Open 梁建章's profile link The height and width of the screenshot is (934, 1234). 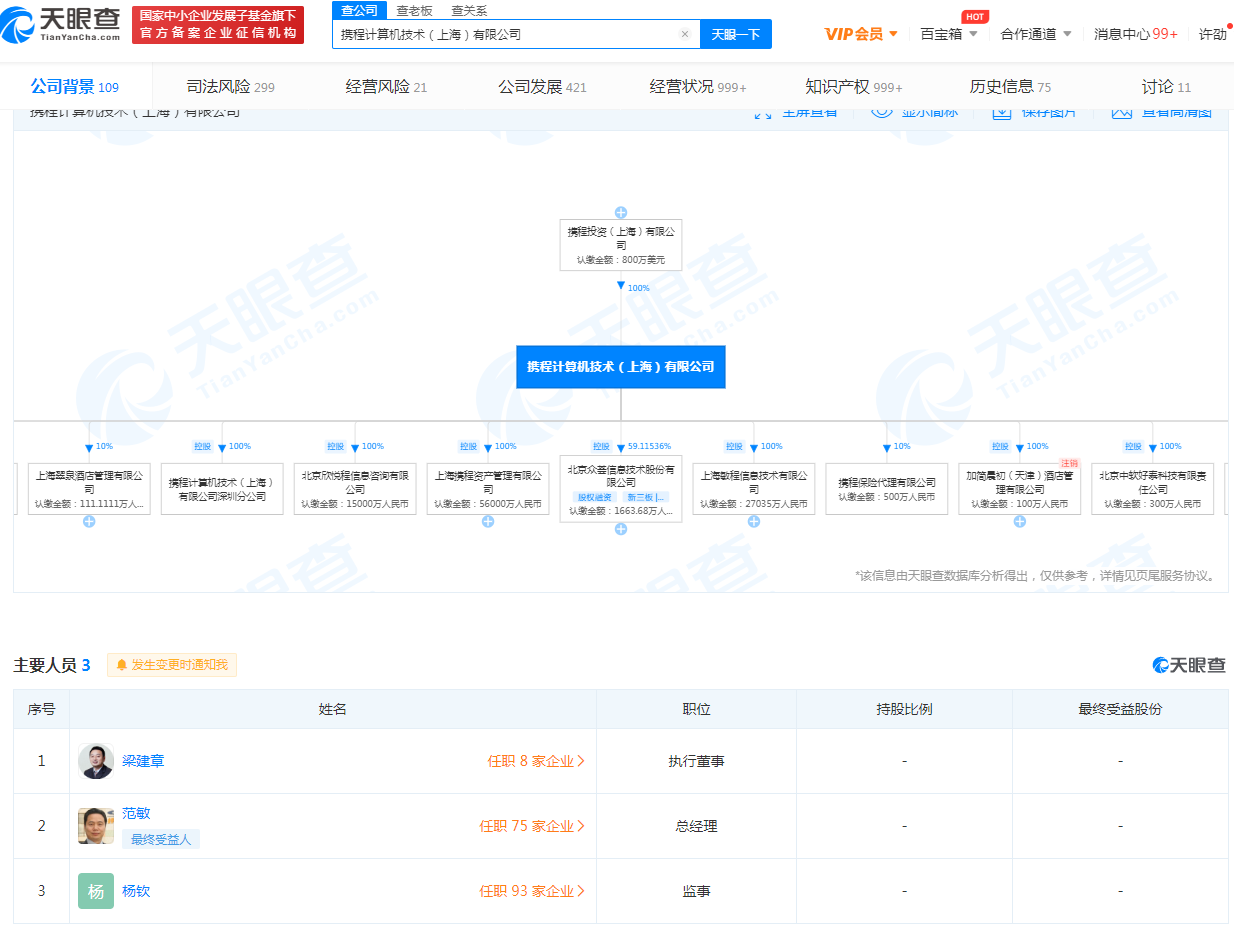pyautogui.click(x=143, y=761)
